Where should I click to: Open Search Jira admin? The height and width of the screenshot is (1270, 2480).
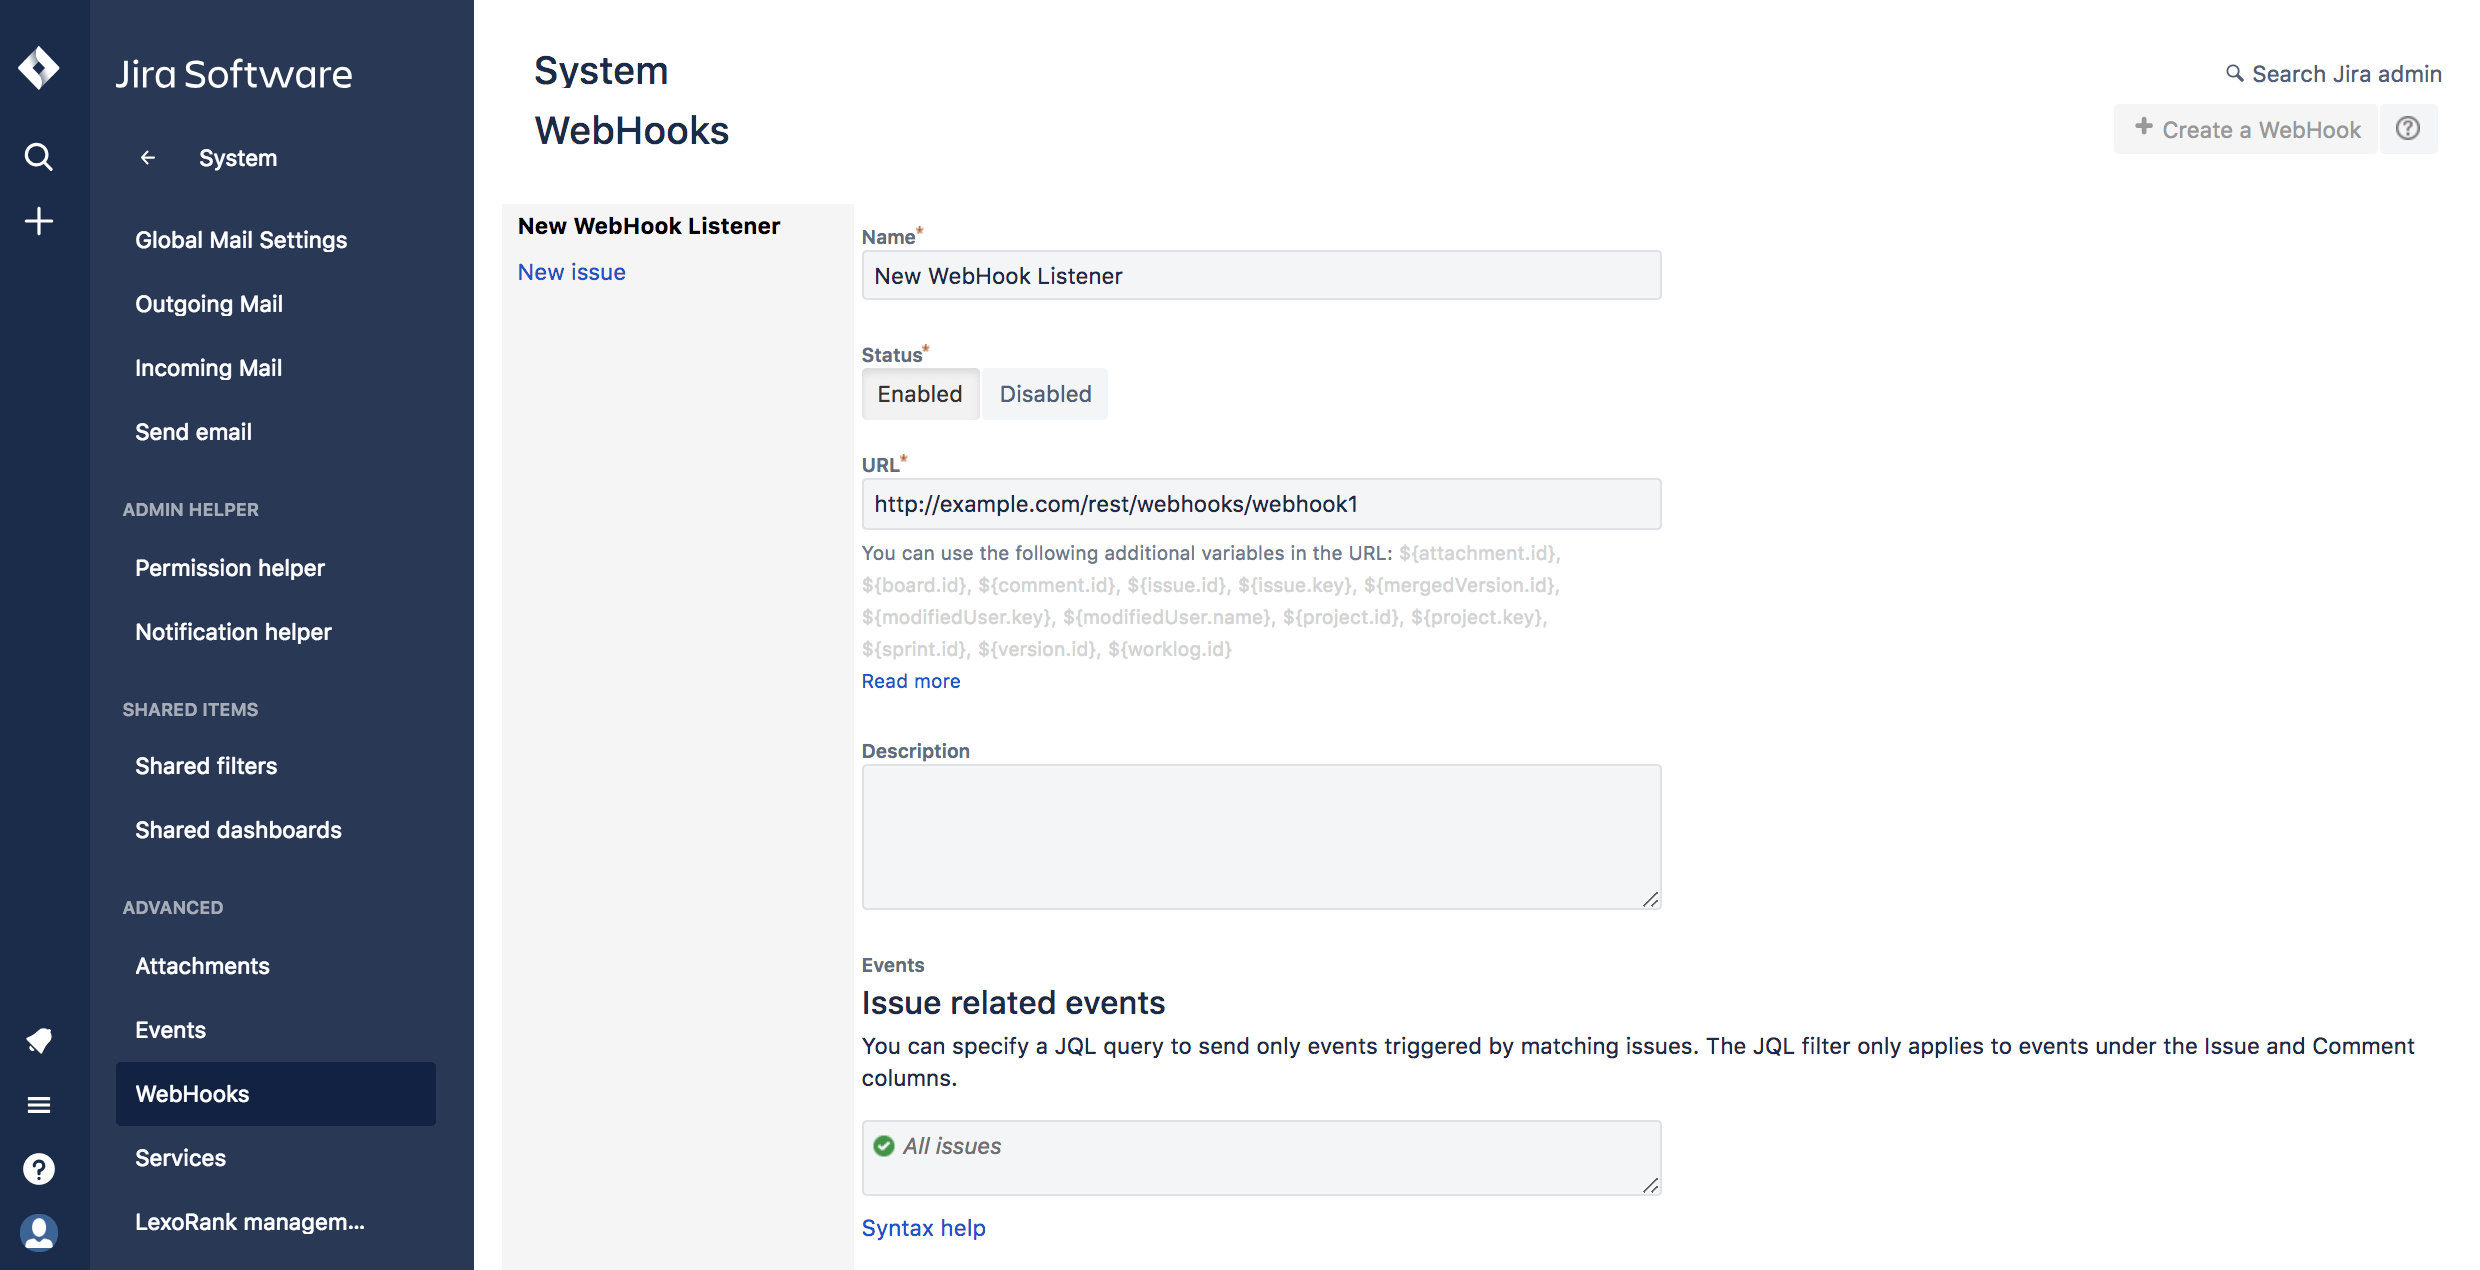(2334, 73)
